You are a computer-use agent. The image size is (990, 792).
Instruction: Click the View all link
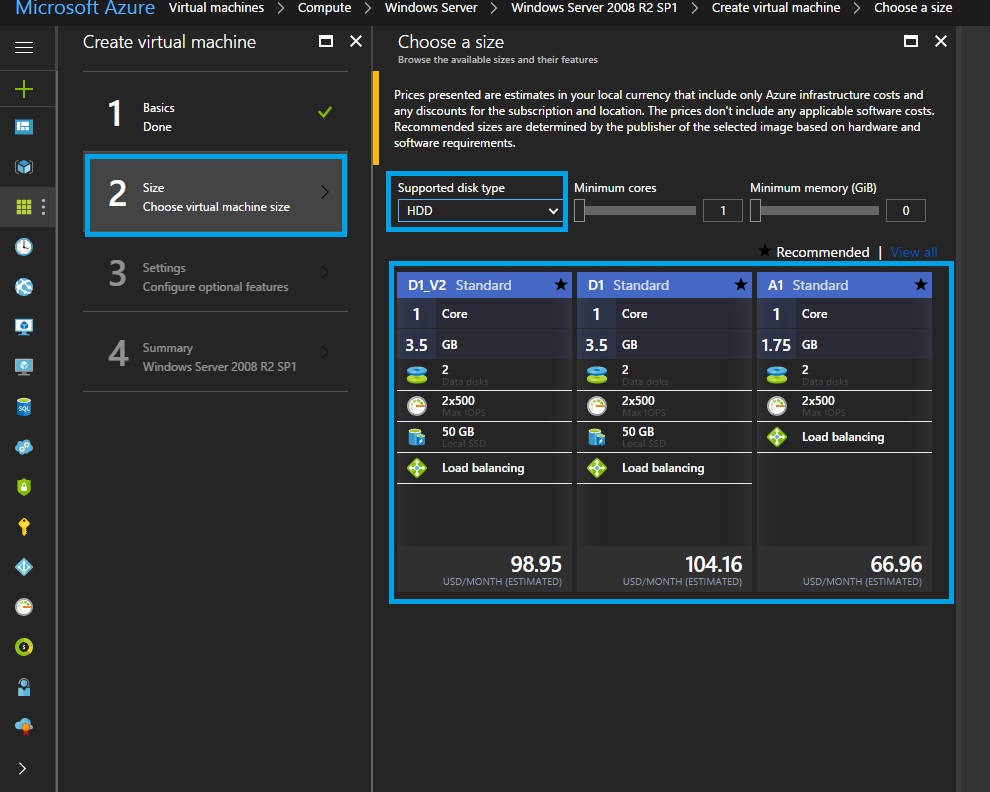coord(913,252)
